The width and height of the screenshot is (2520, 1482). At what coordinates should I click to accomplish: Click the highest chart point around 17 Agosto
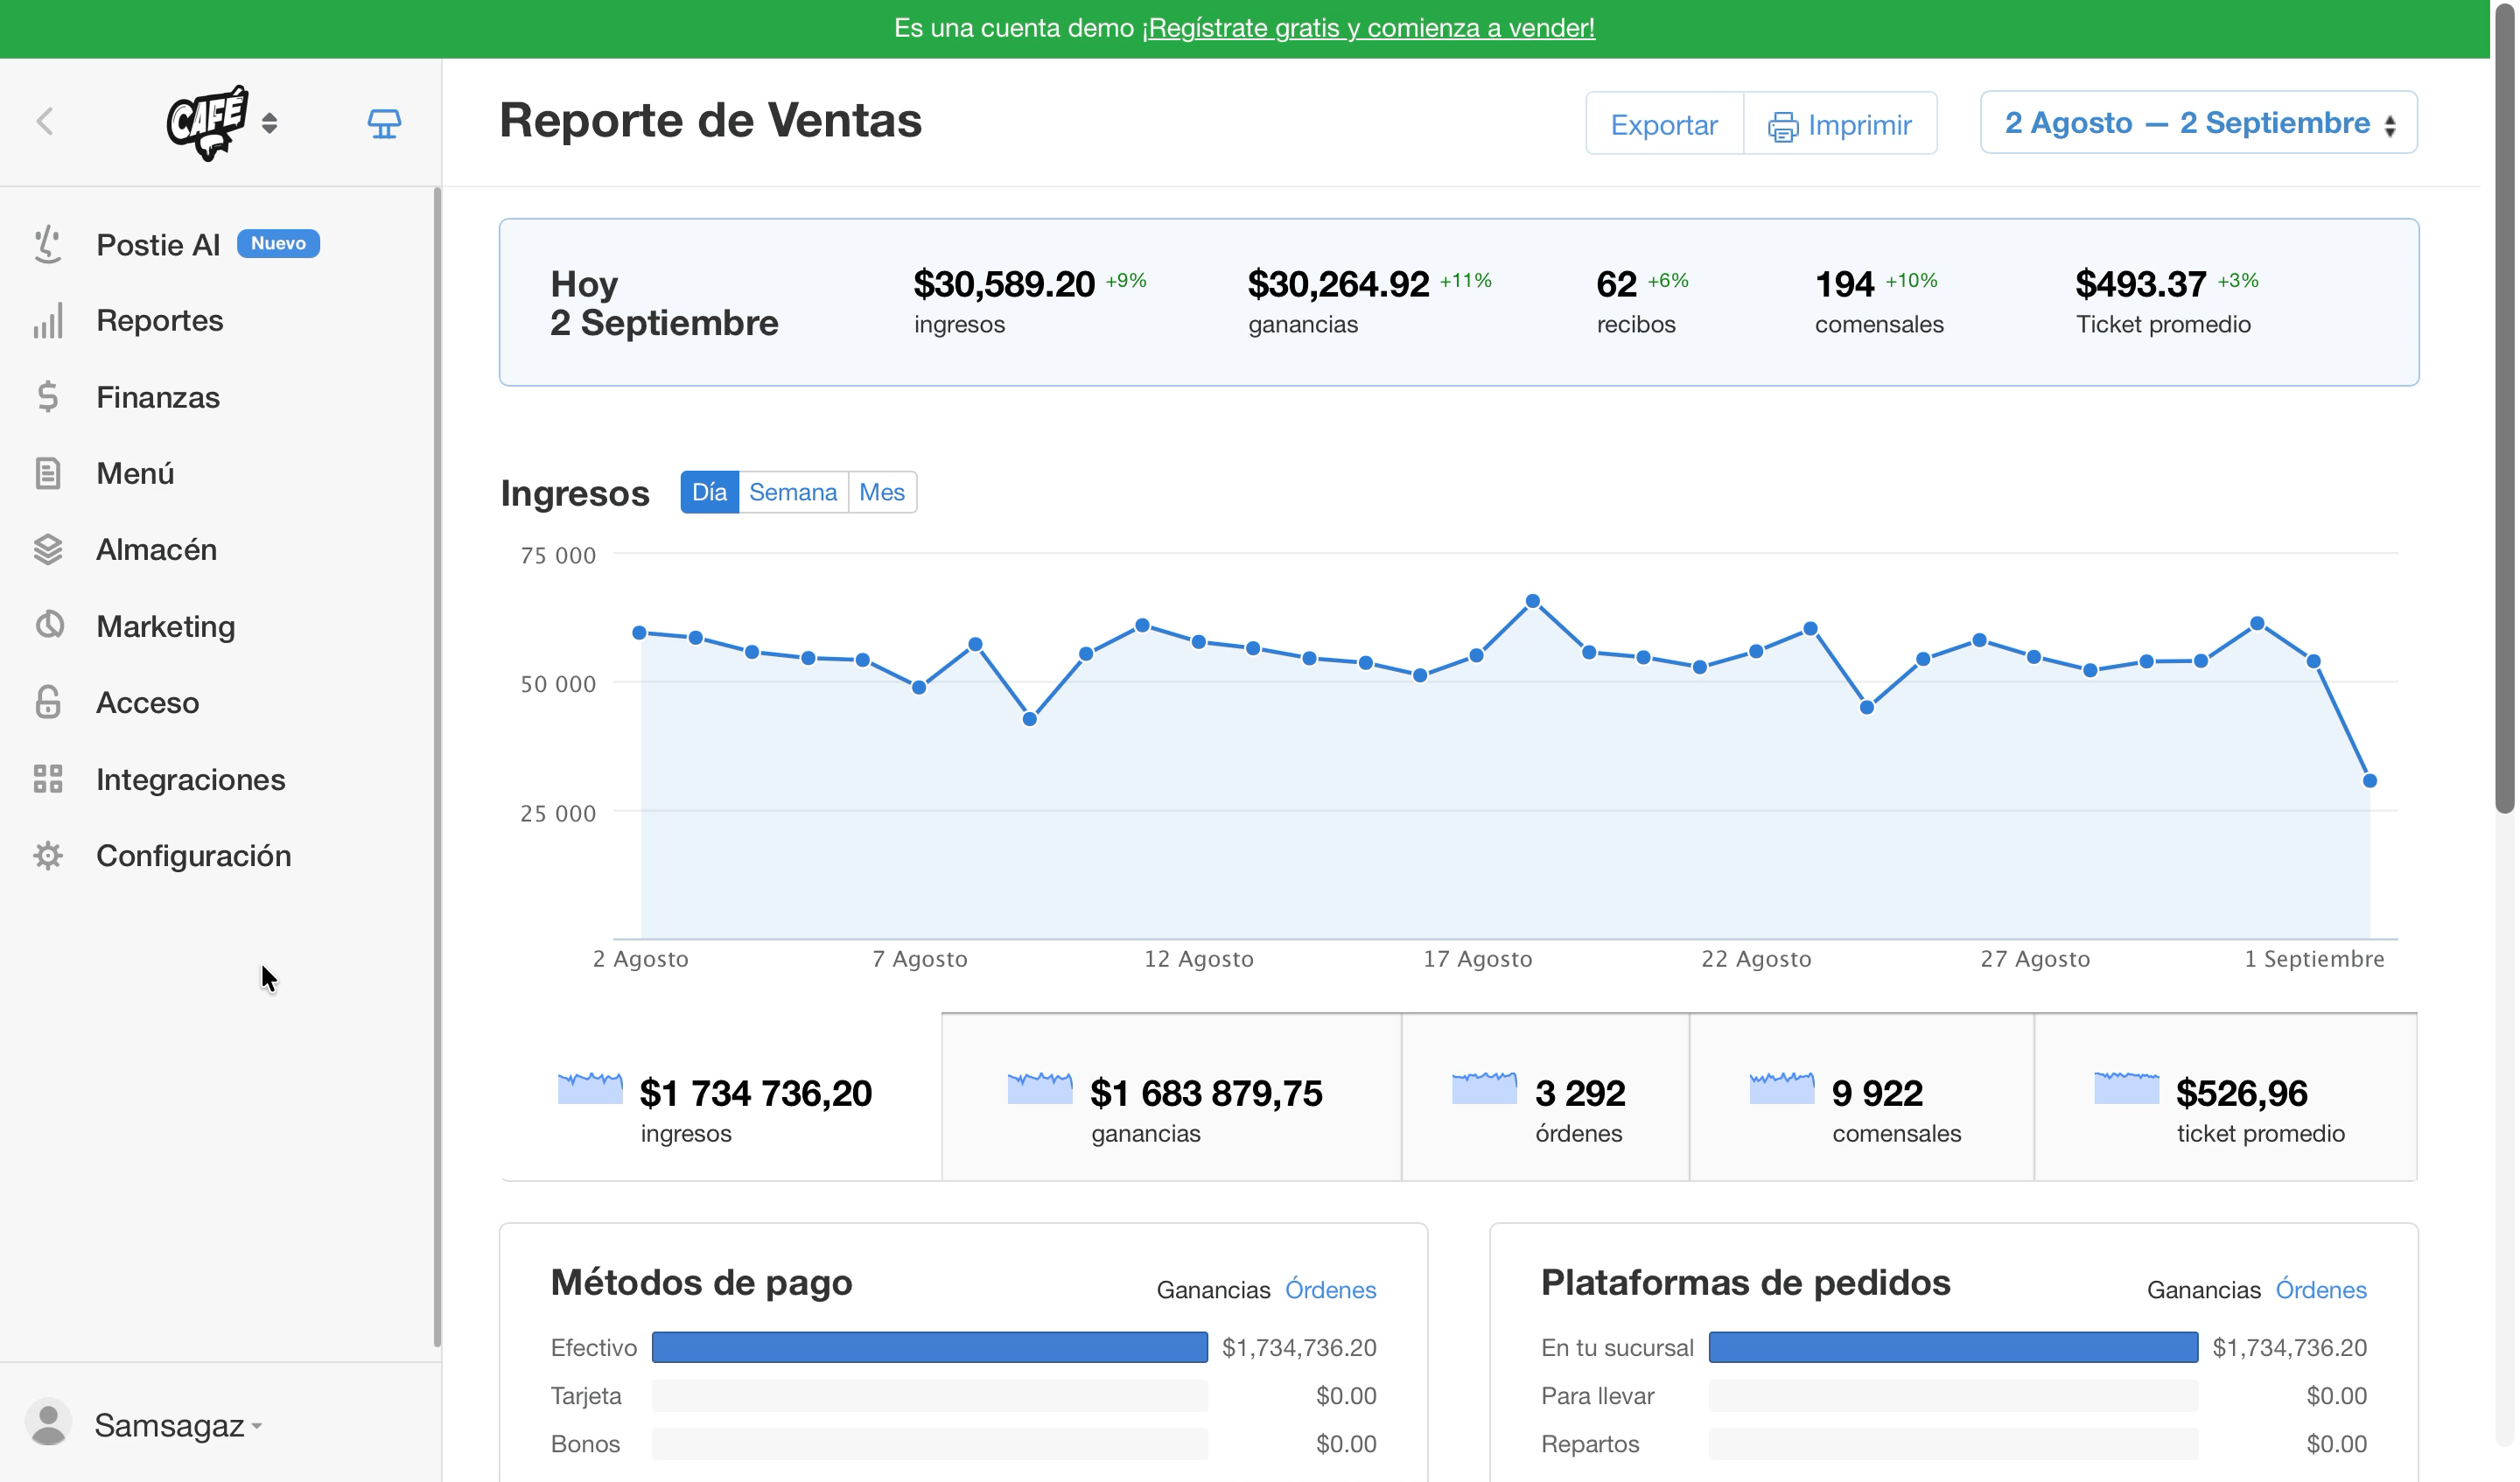tap(1533, 601)
